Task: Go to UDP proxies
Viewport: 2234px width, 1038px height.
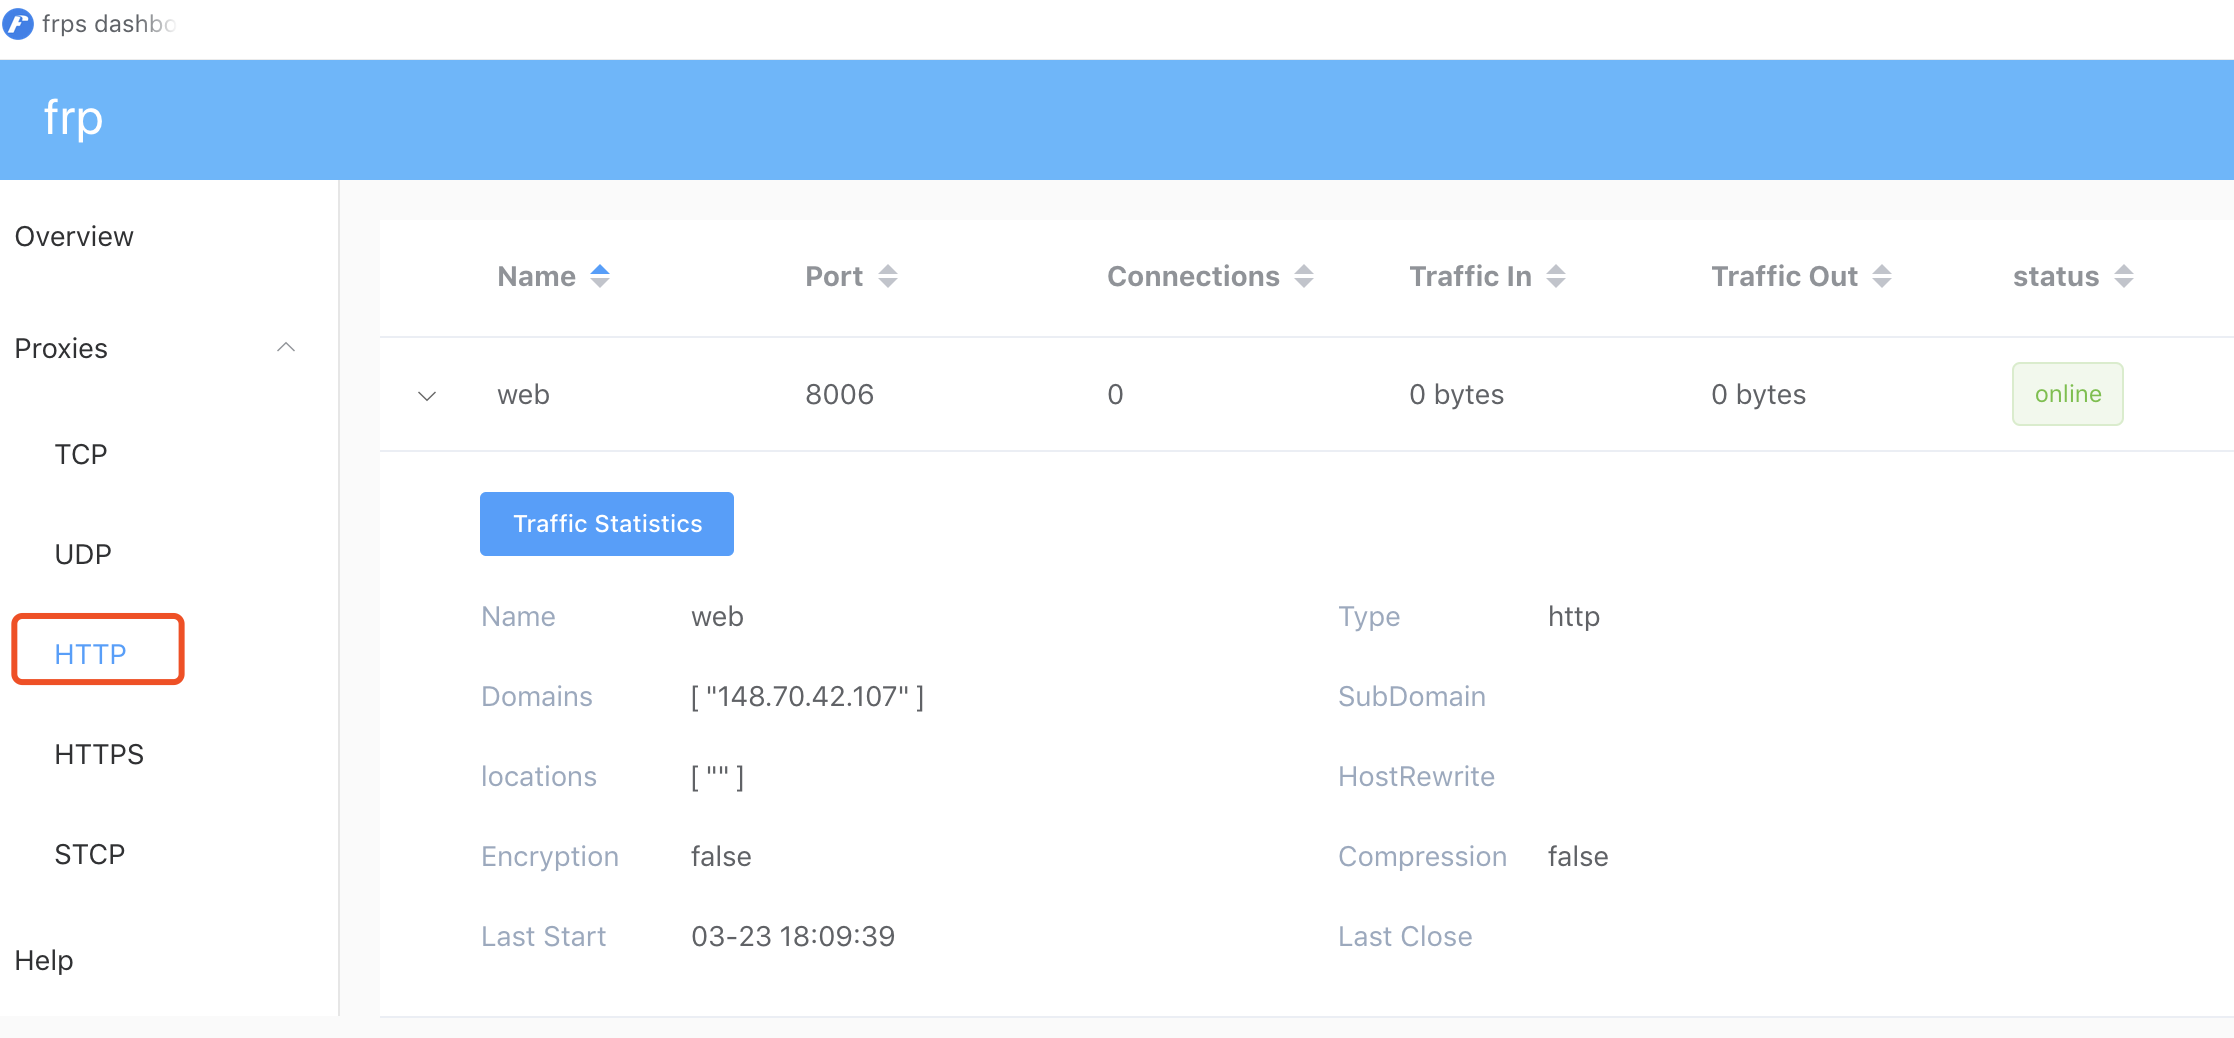Action: point(83,554)
